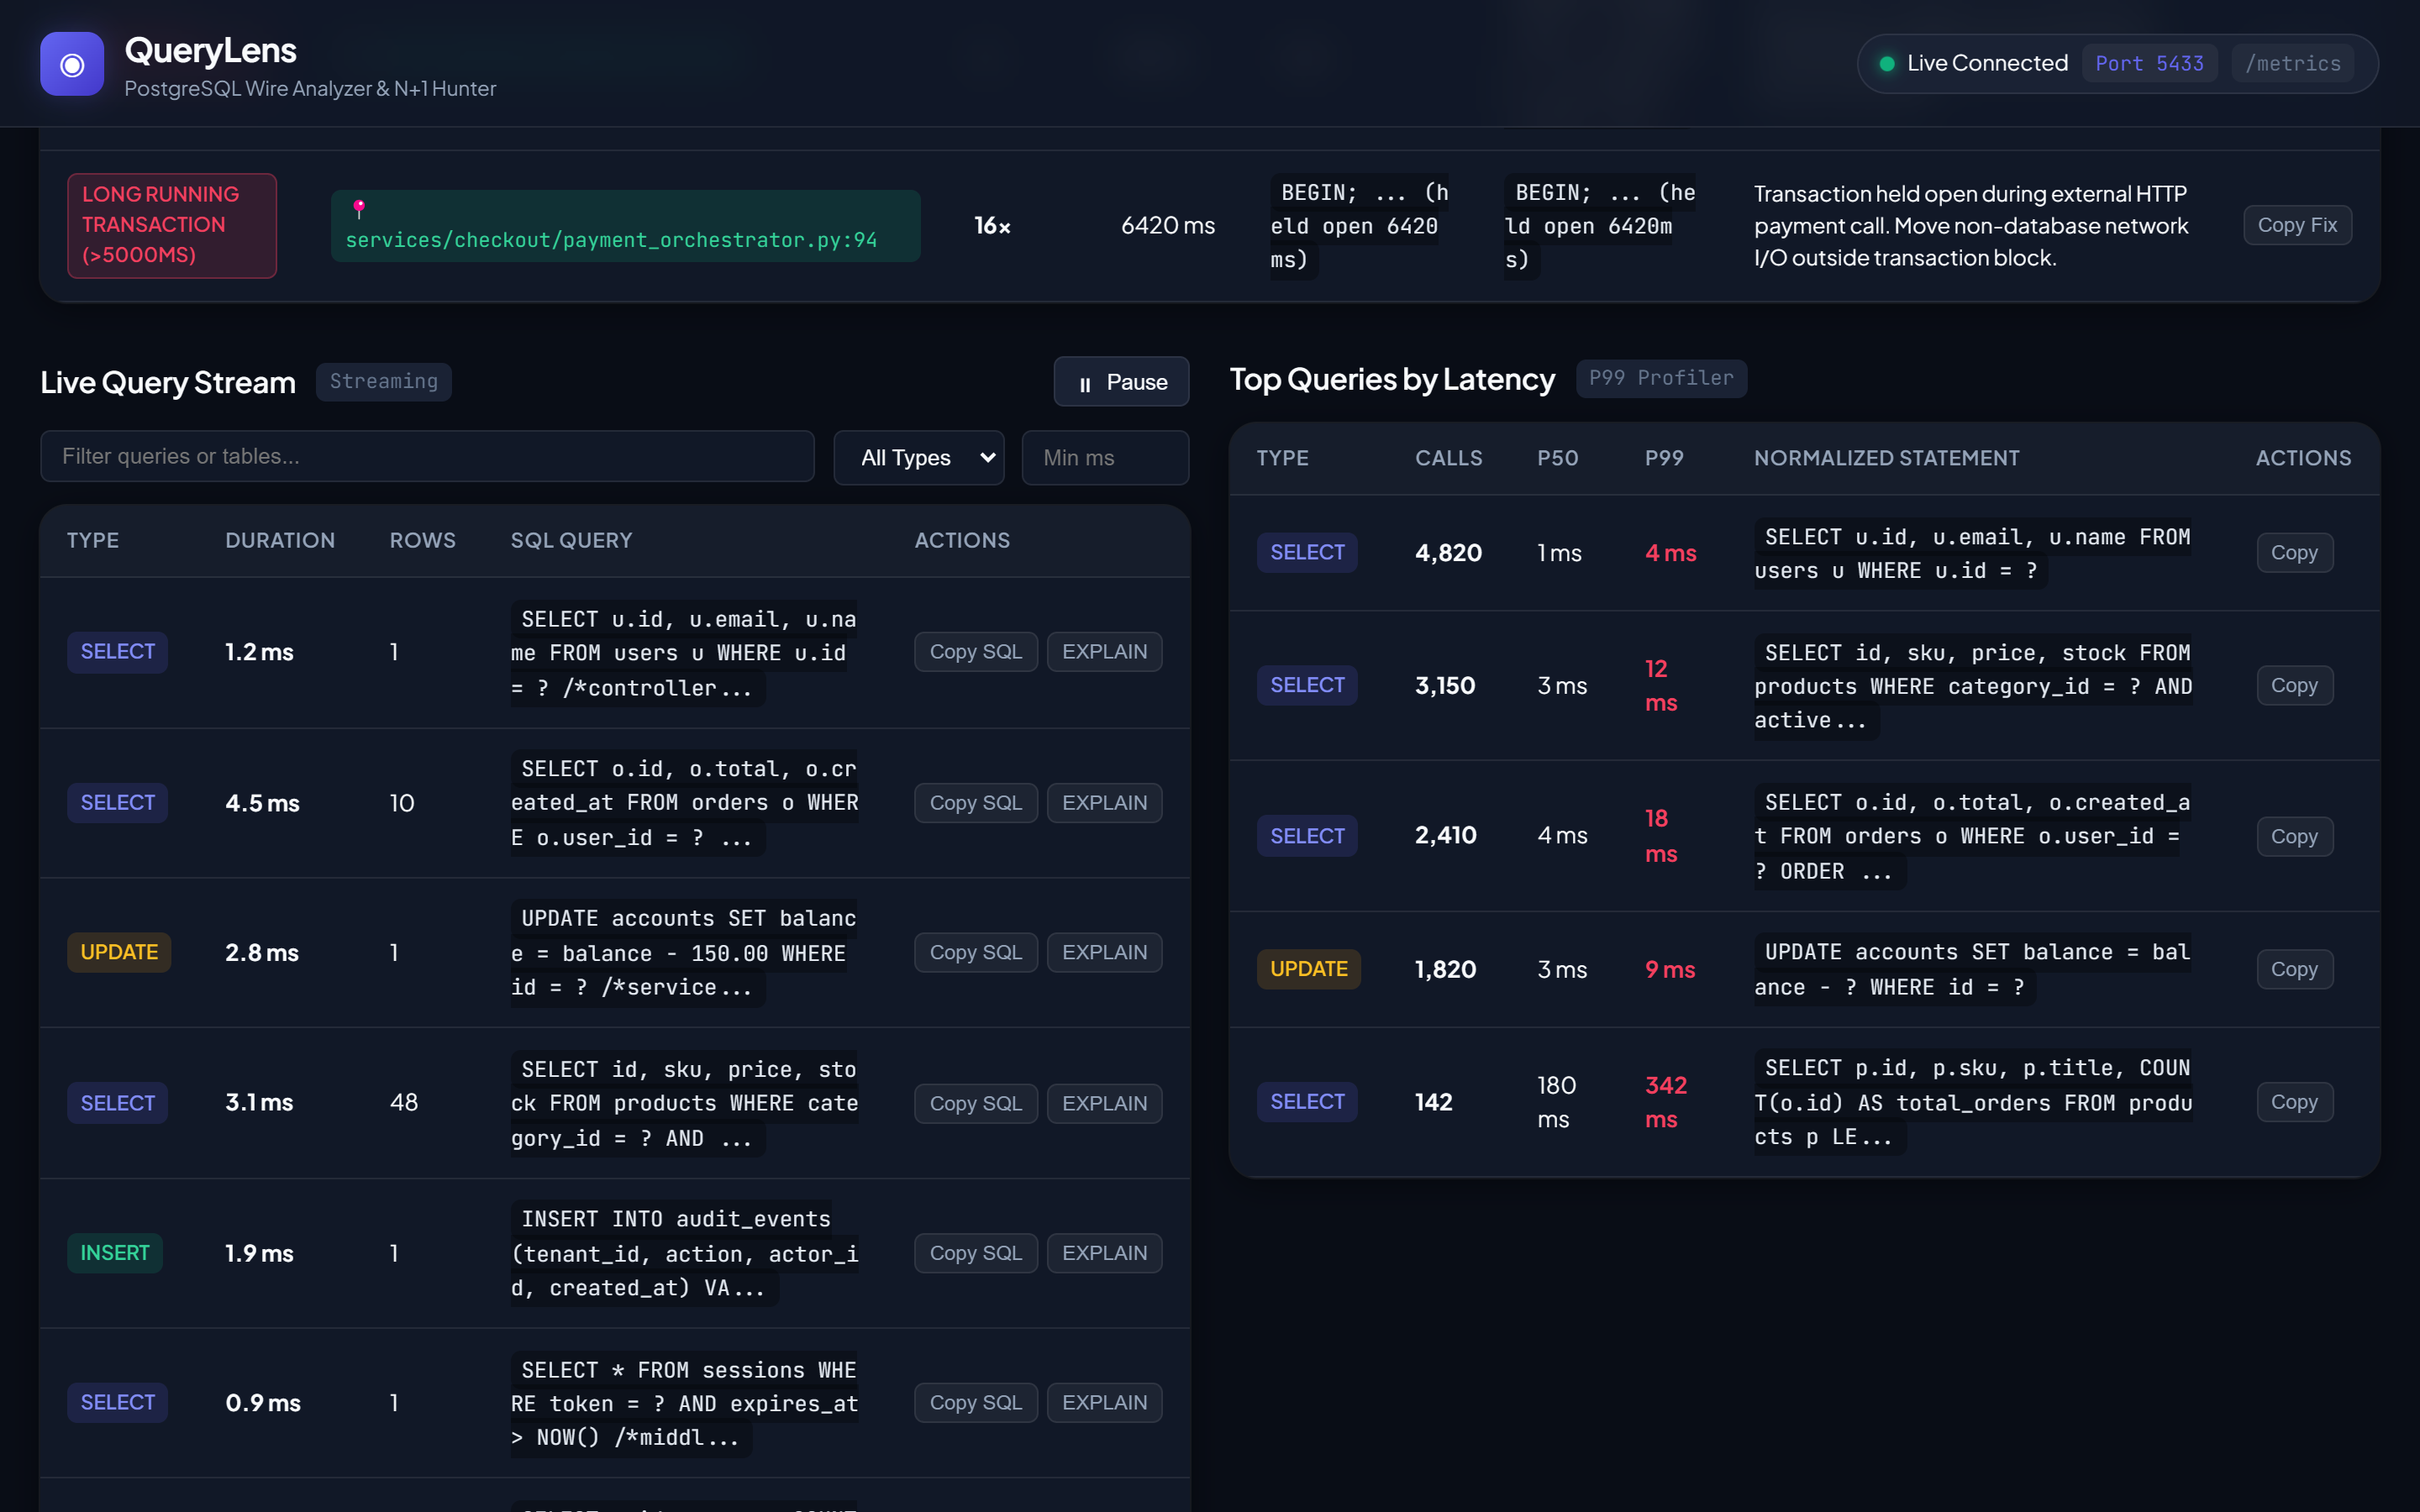Viewport: 2420px width, 1512px height.
Task: Click the INSERT type badge
Action: click(115, 1253)
